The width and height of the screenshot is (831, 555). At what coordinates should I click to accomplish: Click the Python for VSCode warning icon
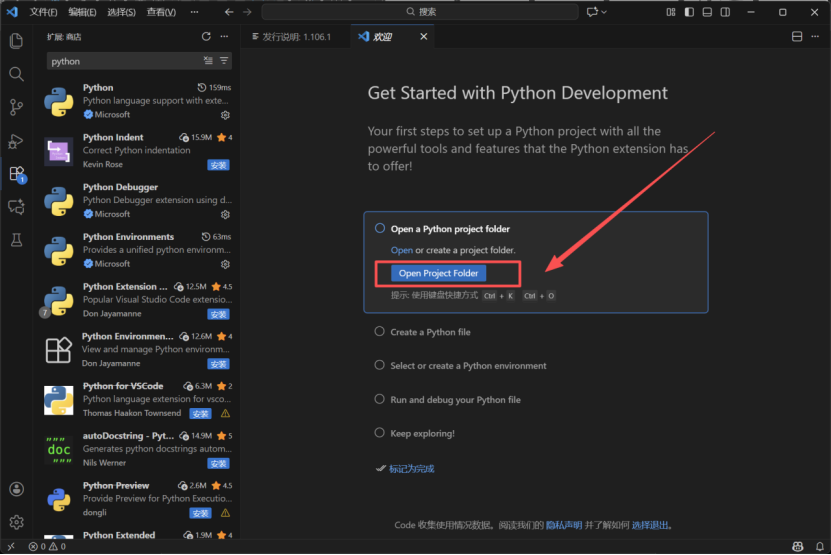(x=225, y=413)
